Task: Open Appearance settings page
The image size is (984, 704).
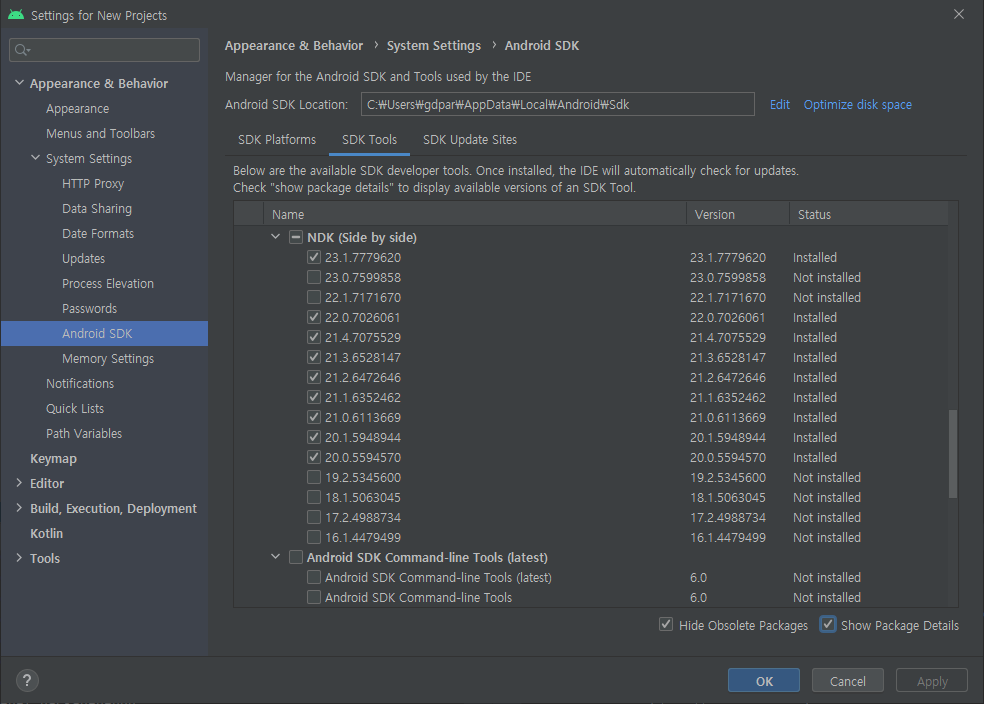Action: [77, 109]
